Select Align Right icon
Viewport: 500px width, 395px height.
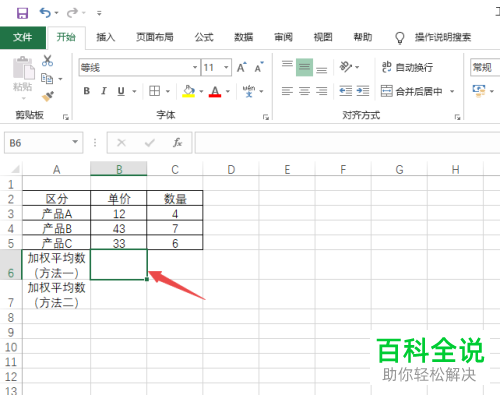pyautogui.click(x=321, y=91)
